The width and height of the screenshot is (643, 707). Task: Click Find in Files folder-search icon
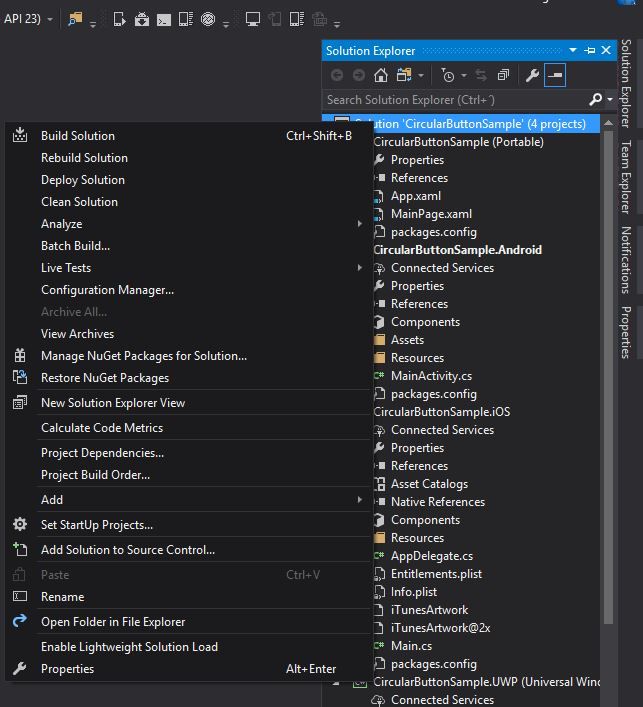click(75, 19)
